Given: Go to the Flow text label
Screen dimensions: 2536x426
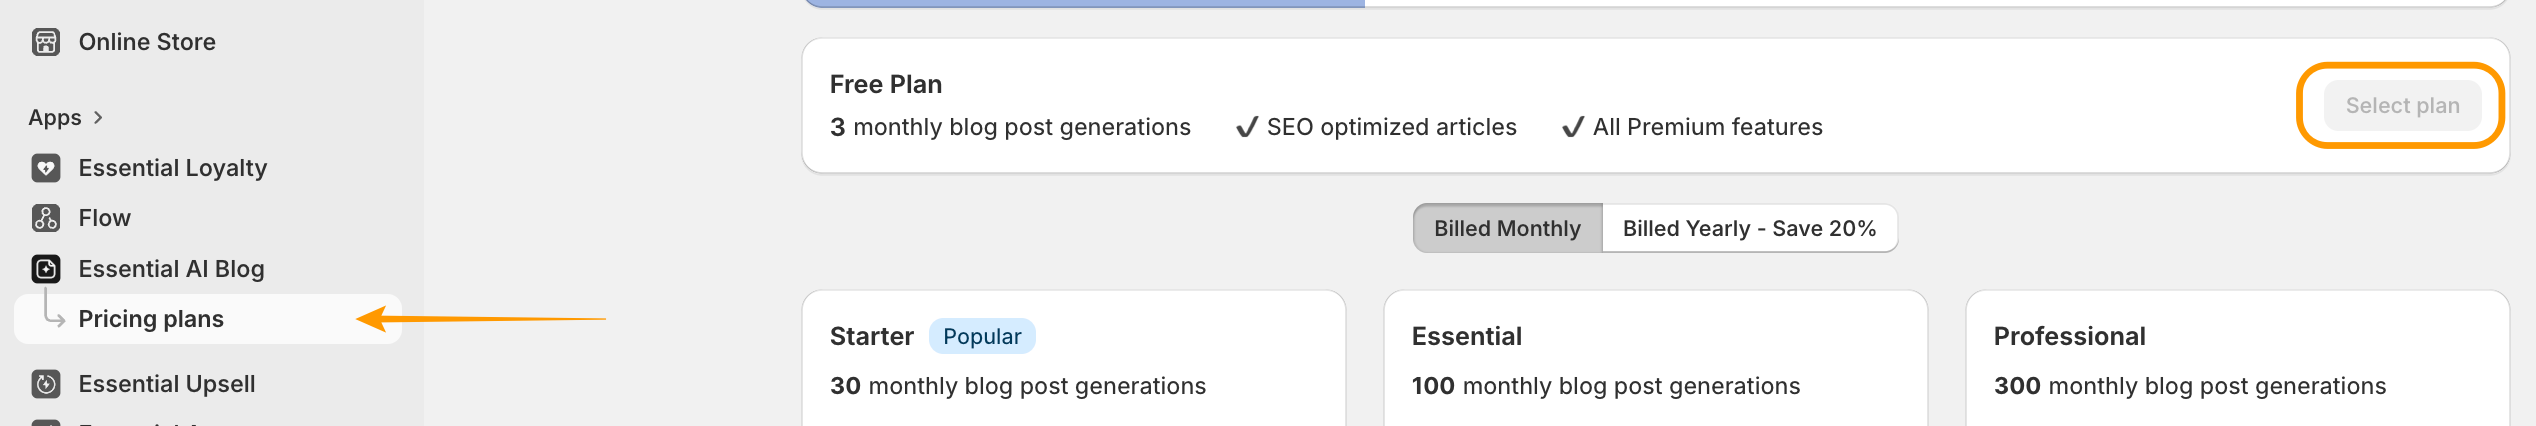Looking at the screenshot, I should 105,218.
